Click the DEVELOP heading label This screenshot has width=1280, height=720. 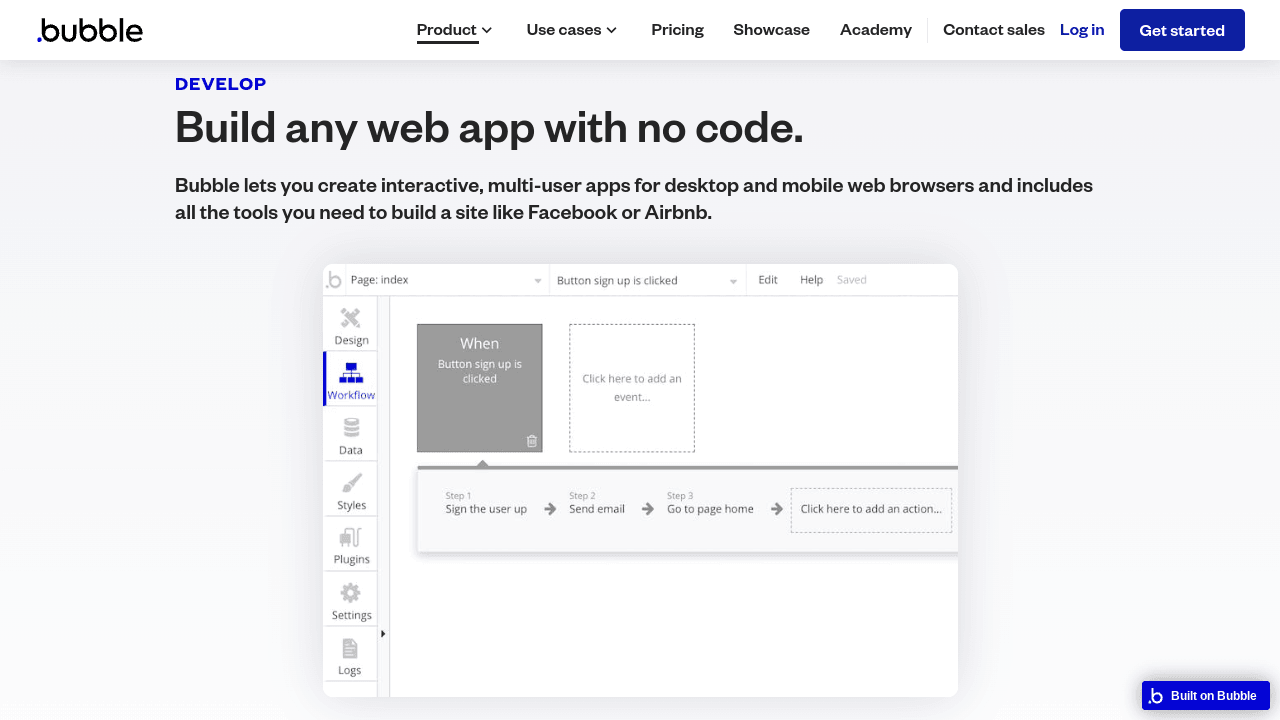click(221, 84)
